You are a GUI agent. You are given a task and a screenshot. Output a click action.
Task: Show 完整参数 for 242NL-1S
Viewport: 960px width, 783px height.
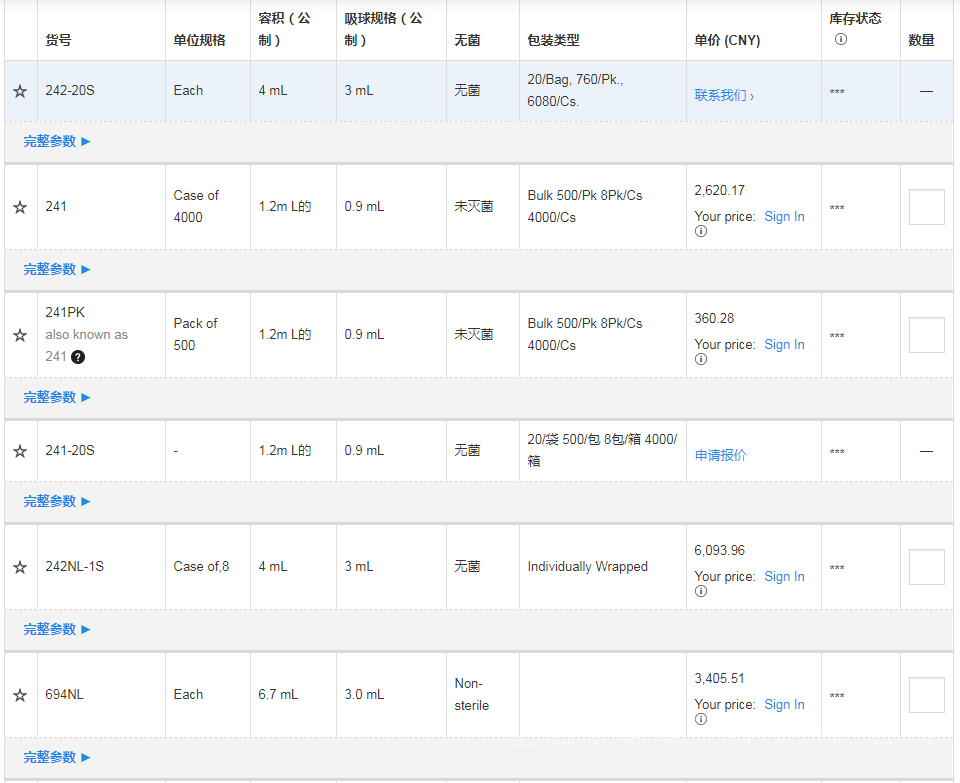pyautogui.click(x=57, y=630)
